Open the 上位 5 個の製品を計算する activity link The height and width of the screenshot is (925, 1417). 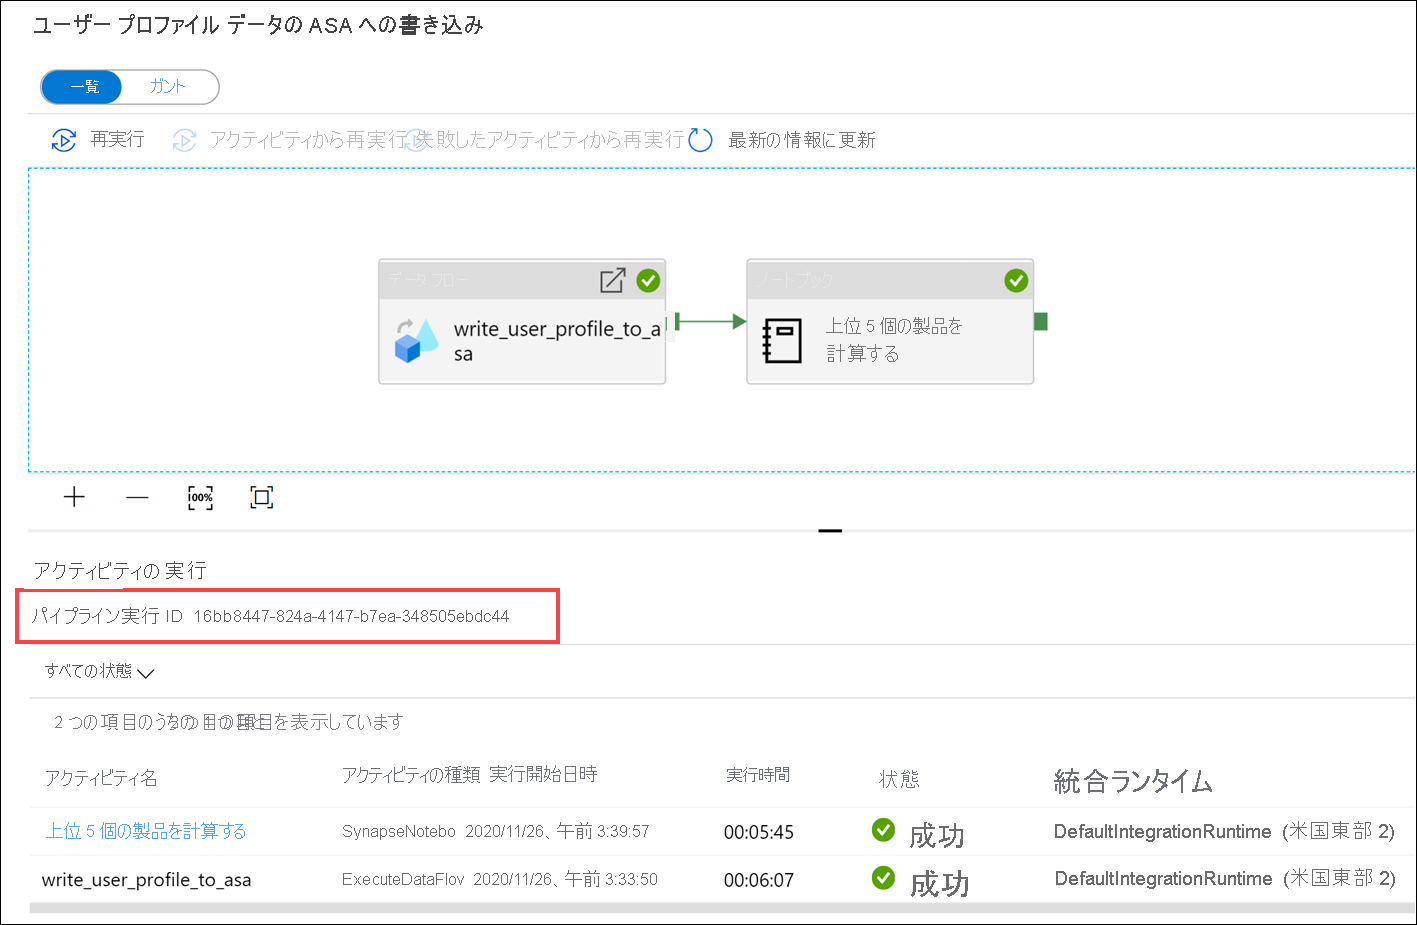click(x=146, y=831)
